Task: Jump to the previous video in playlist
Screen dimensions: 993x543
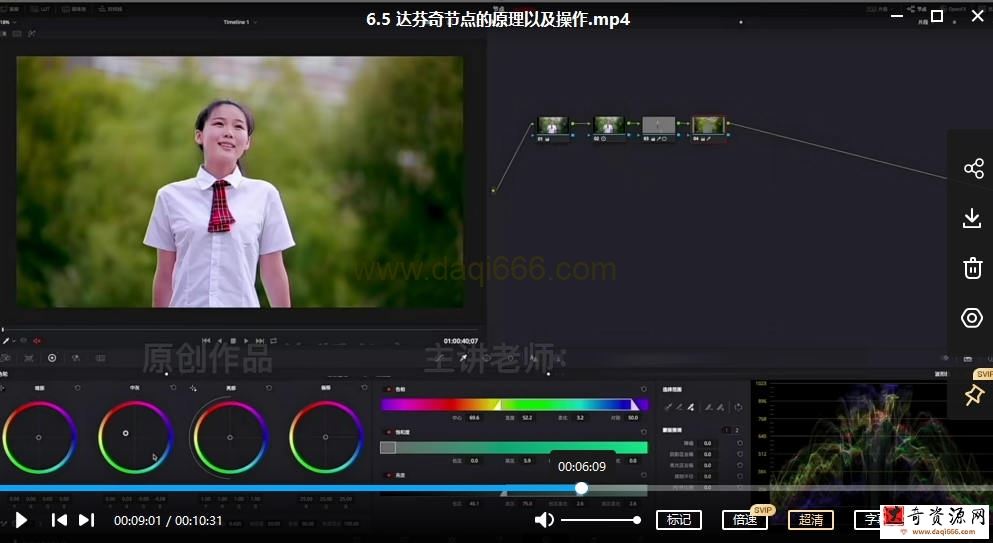Action: click(59, 520)
